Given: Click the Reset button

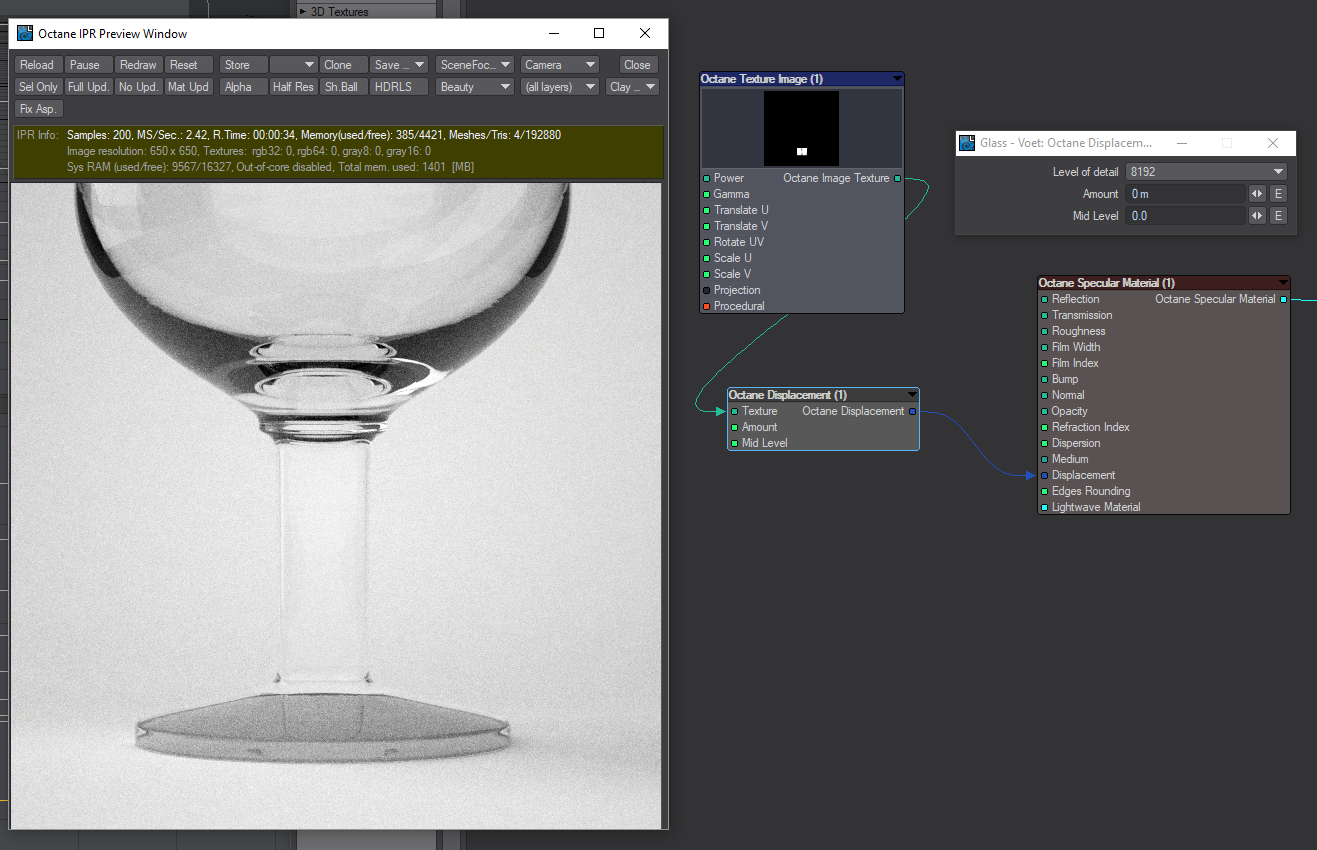Looking at the screenshot, I should tap(188, 65).
